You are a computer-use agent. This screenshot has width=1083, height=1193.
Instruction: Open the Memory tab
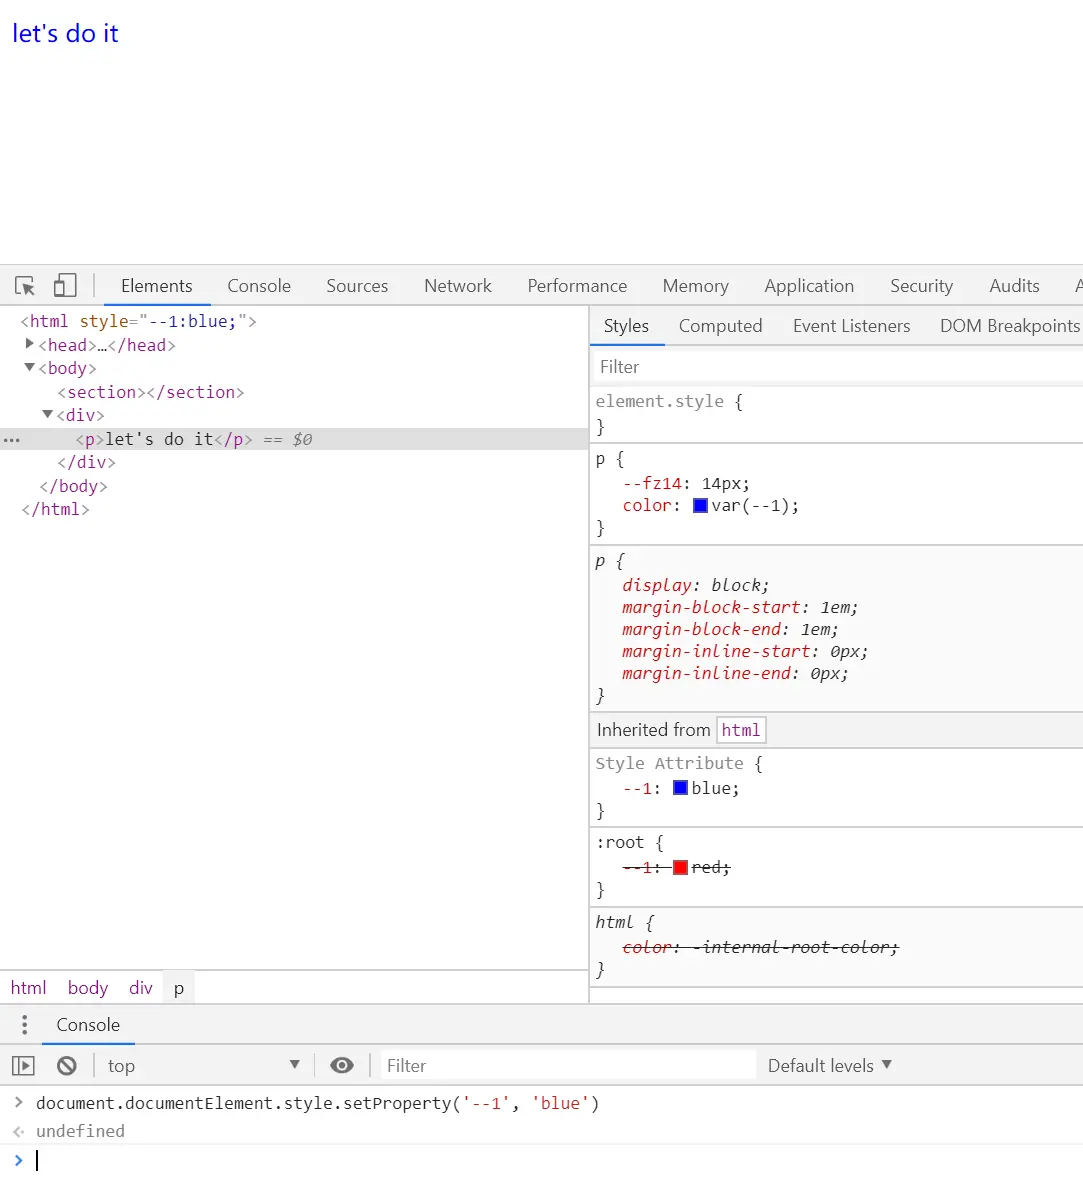pyautogui.click(x=696, y=286)
